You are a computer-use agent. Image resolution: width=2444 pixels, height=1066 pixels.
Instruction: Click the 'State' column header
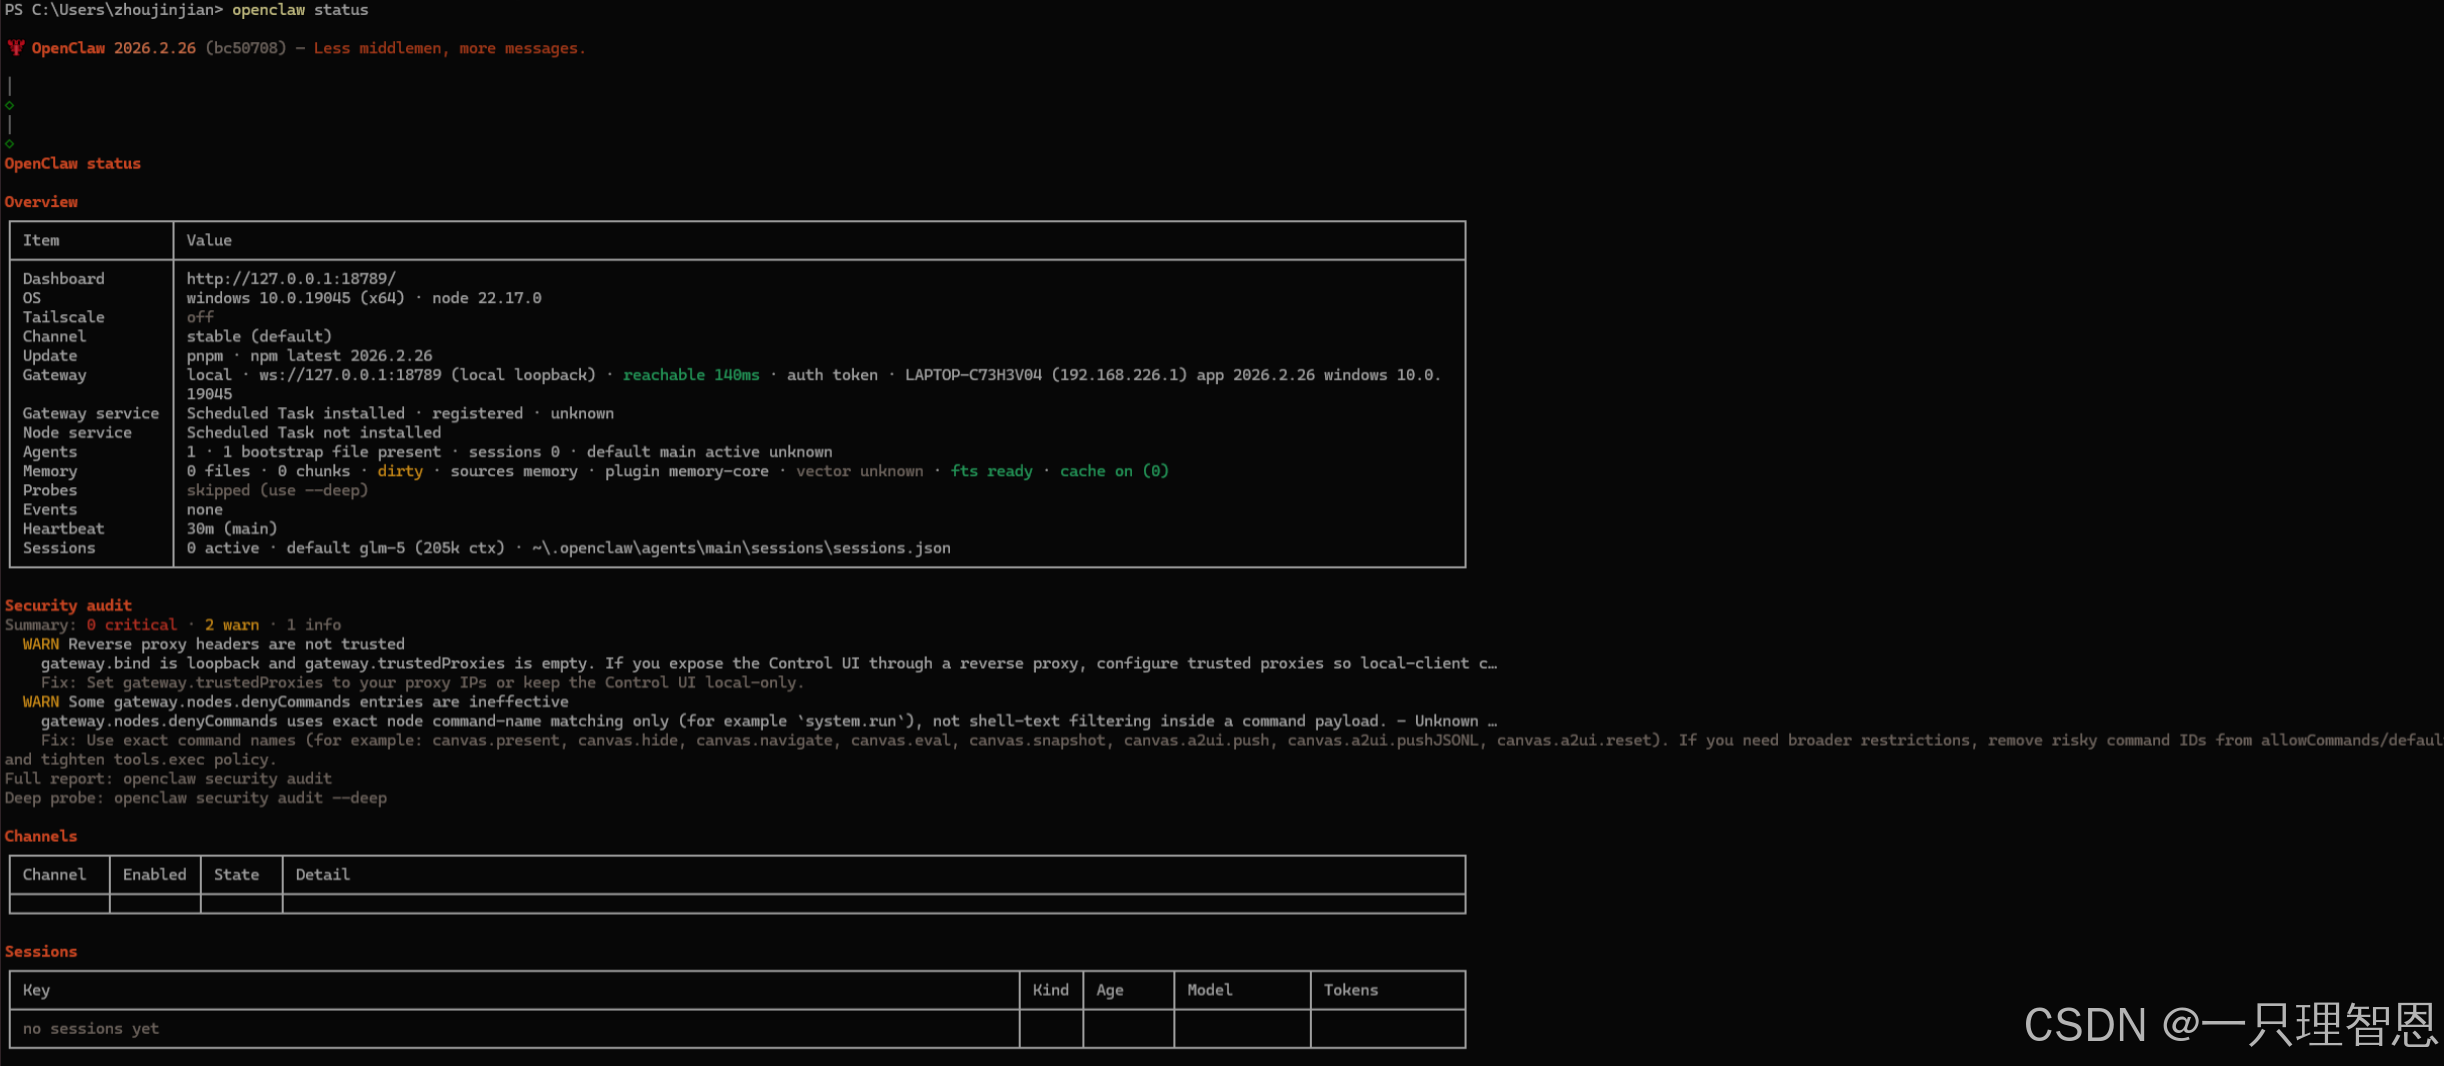[236, 875]
